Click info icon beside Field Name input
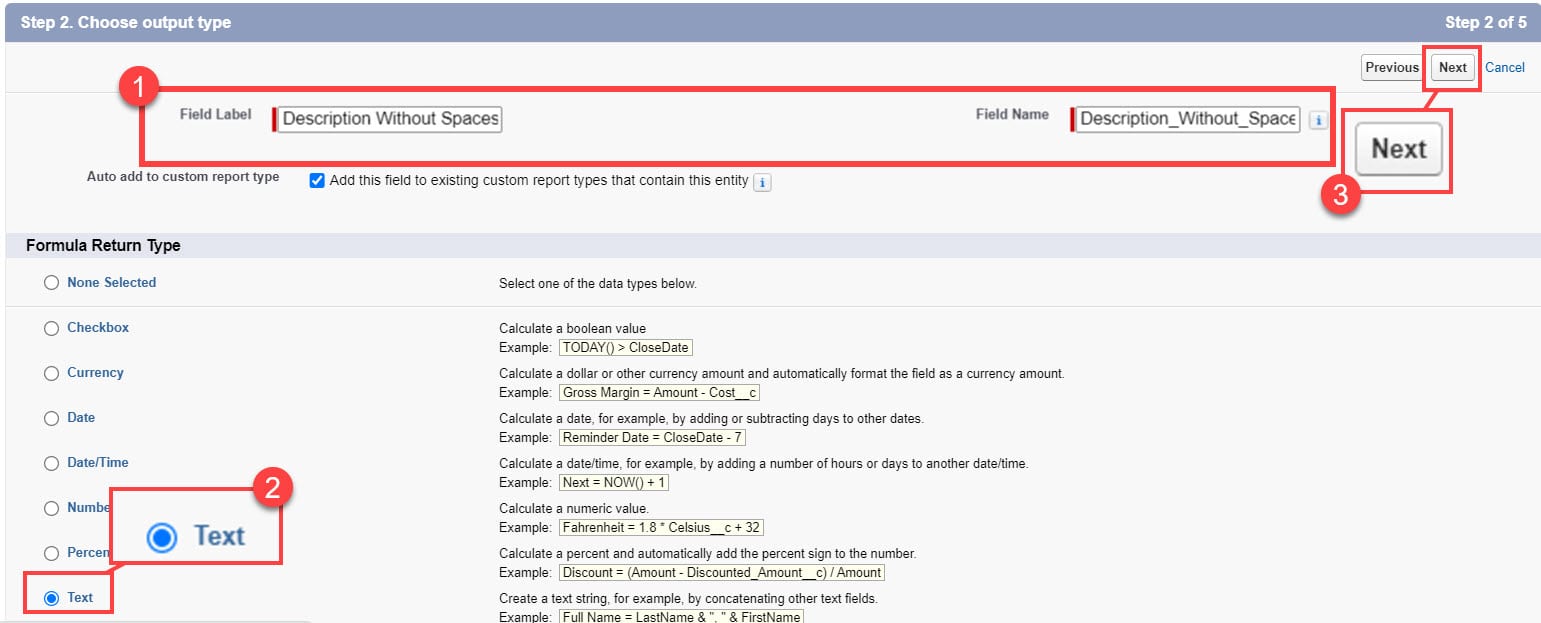Viewport: 1541px width, 623px height. 1319,121
